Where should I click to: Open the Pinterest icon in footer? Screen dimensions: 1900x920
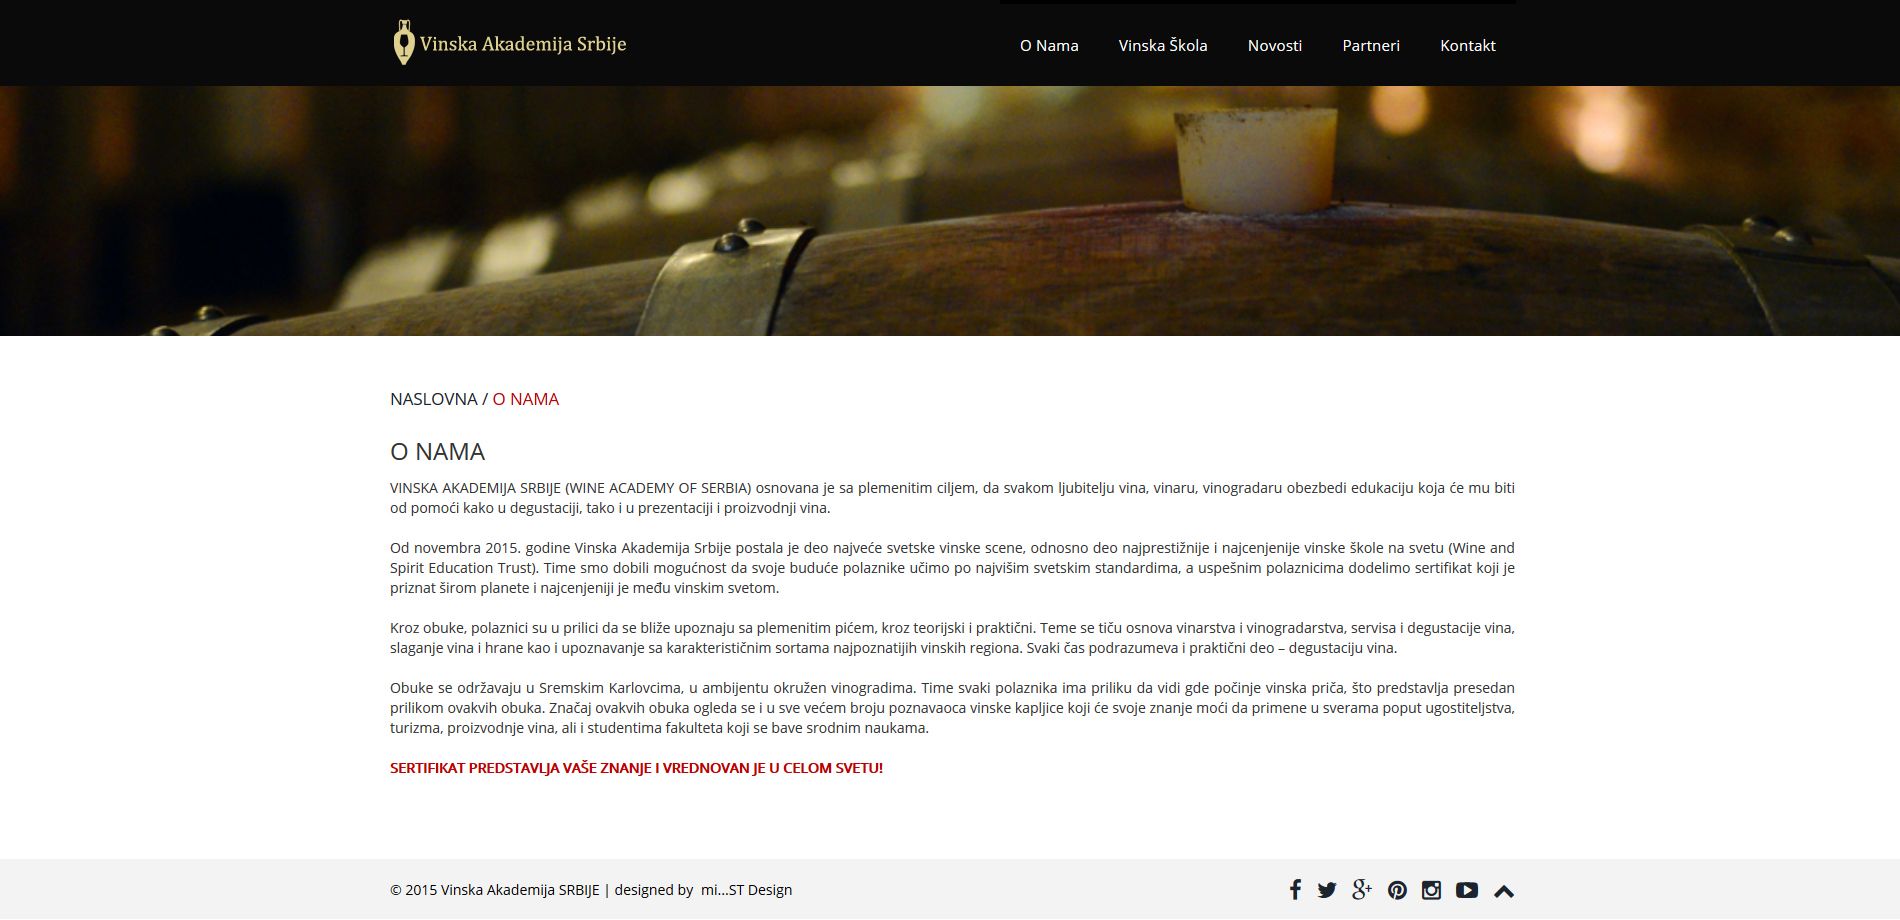(x=1397, y=890)
